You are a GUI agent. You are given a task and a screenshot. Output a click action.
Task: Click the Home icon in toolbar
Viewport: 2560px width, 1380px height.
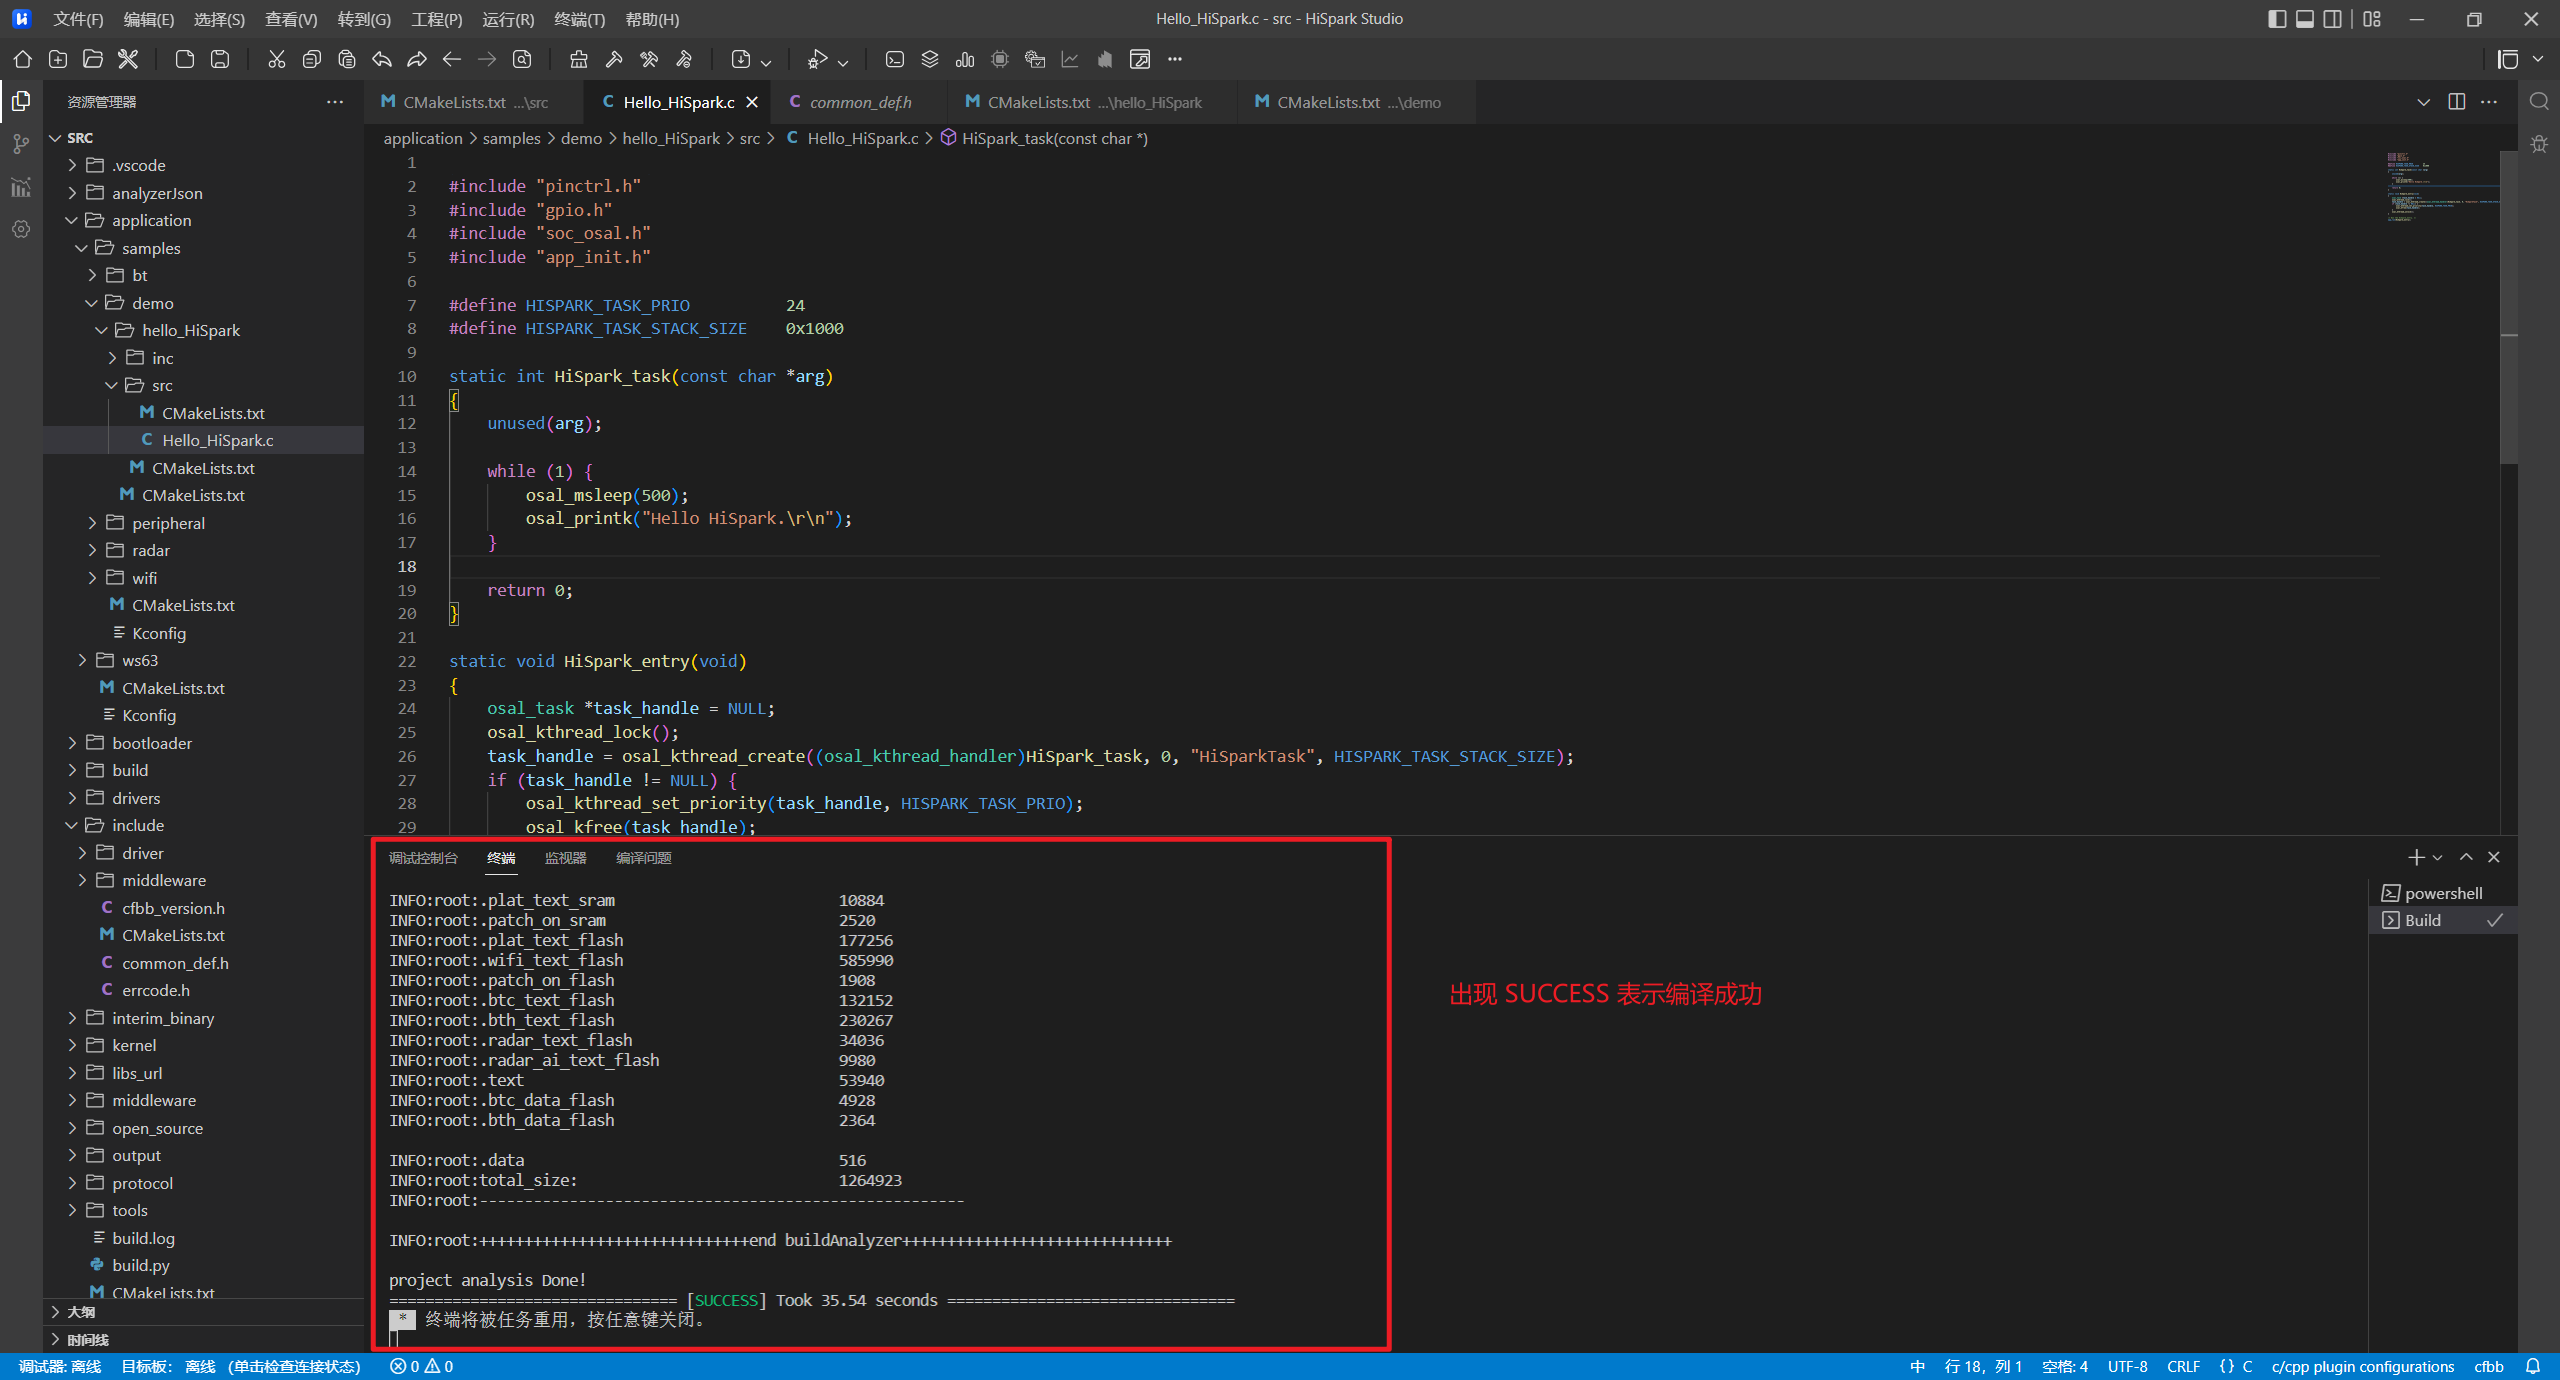[22, 59]
